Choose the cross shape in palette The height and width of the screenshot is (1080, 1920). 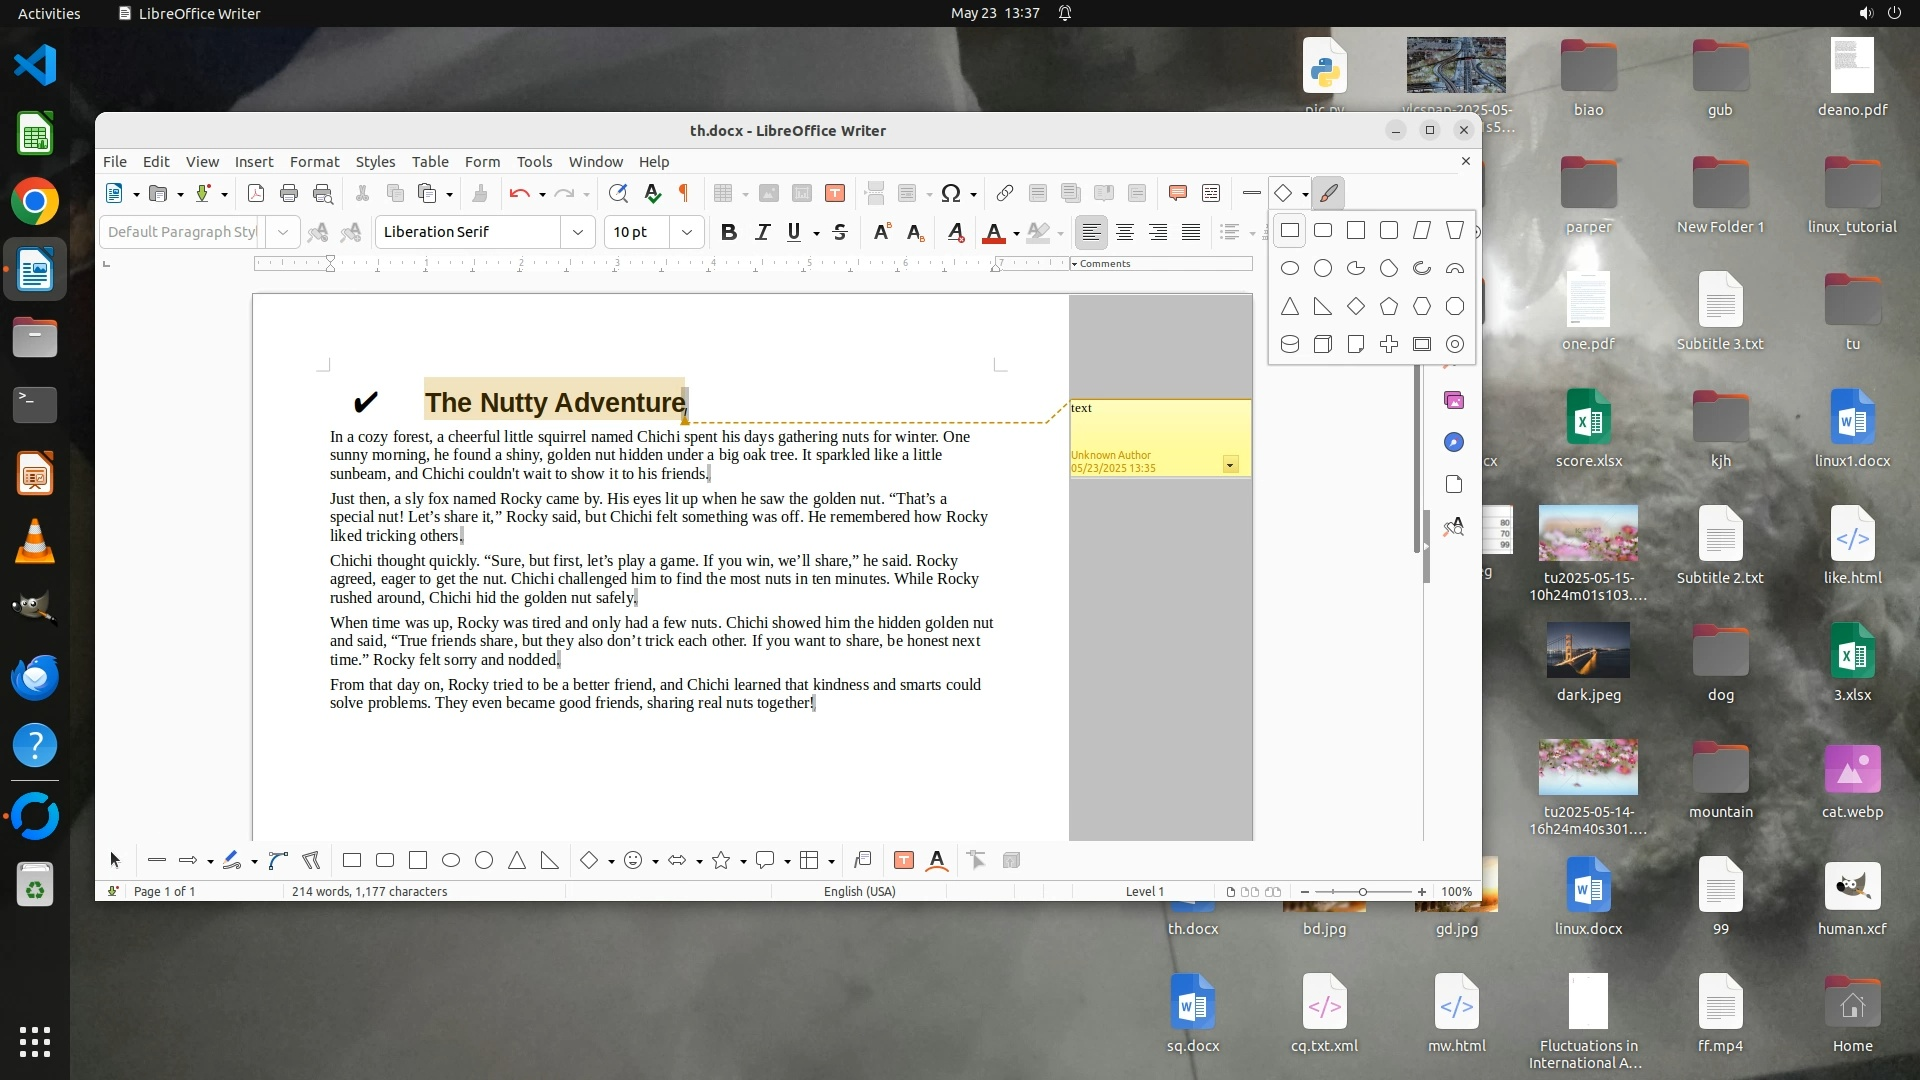(x=1389, y=345)
